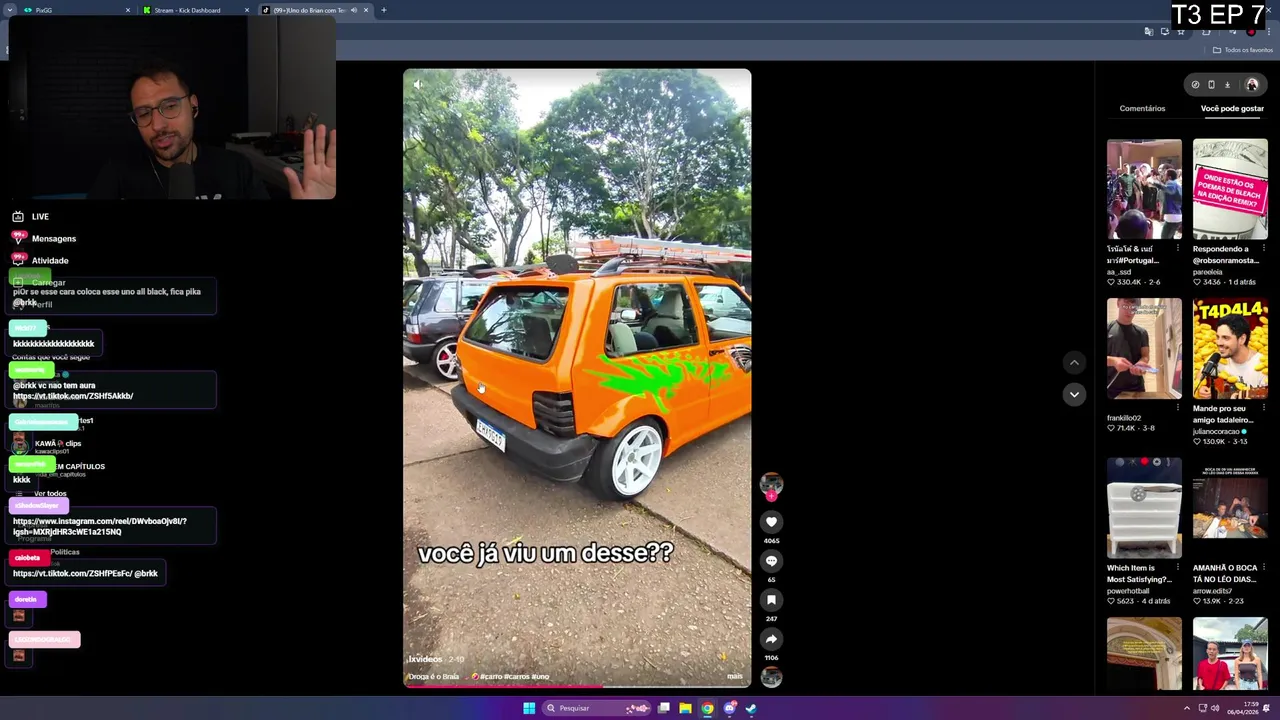Open comments via the speech bubble icon

(x=771, y=561)
